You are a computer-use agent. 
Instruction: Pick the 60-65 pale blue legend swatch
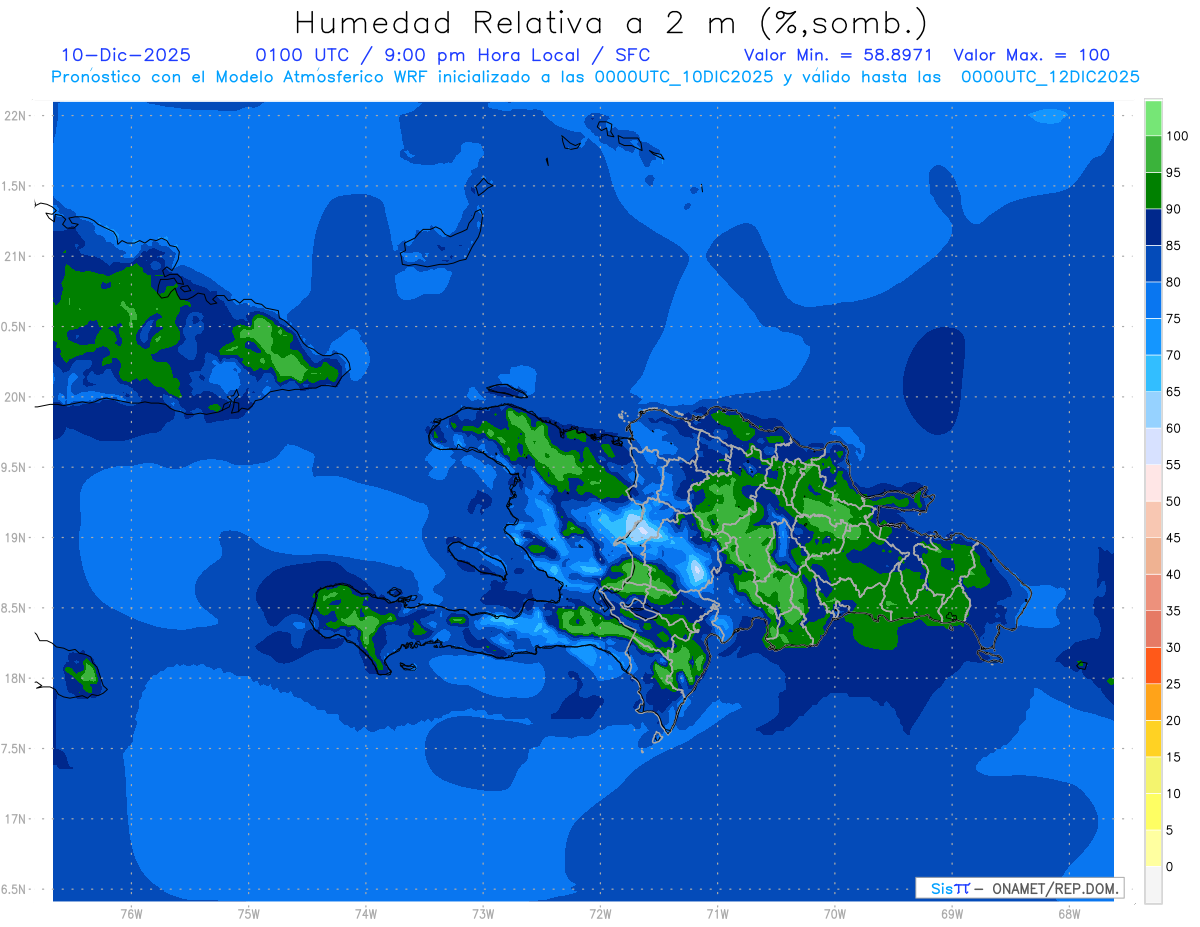point(1153,409)
